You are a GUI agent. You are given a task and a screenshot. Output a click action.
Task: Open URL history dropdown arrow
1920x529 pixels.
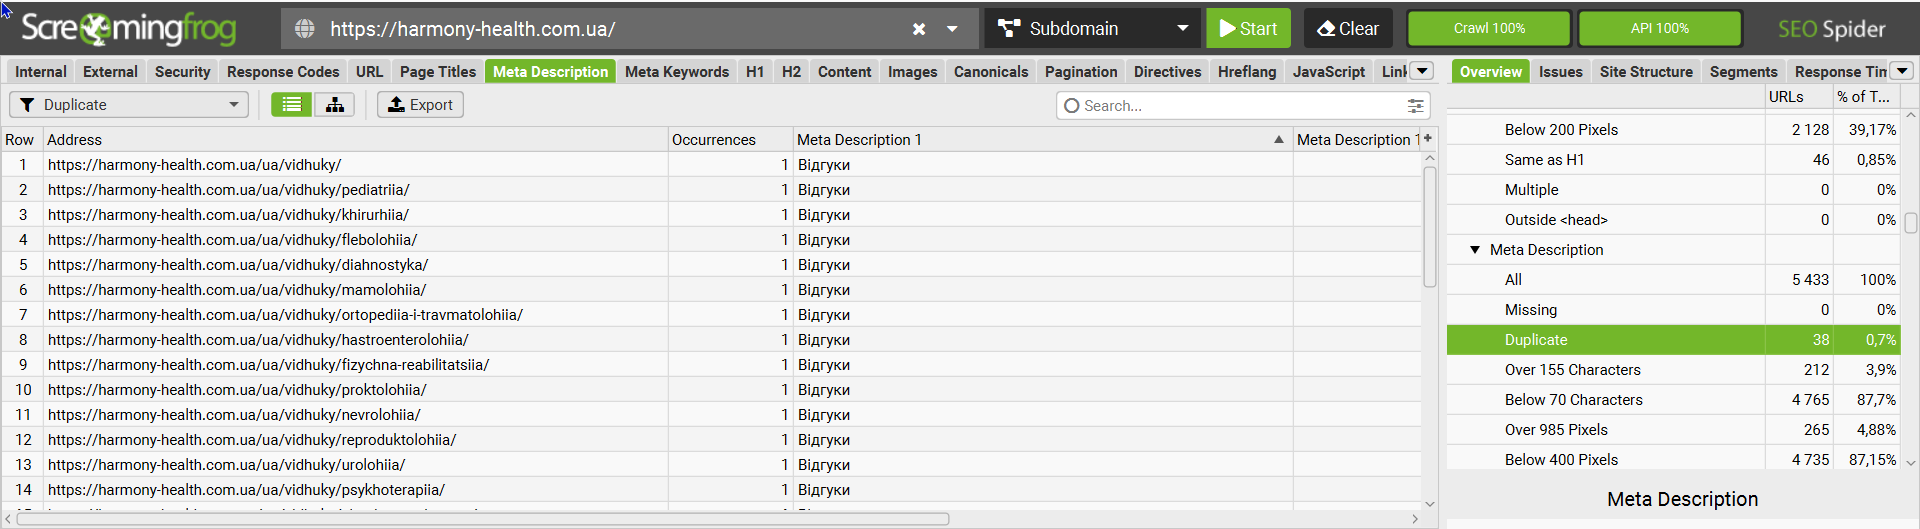coord(953,29)
